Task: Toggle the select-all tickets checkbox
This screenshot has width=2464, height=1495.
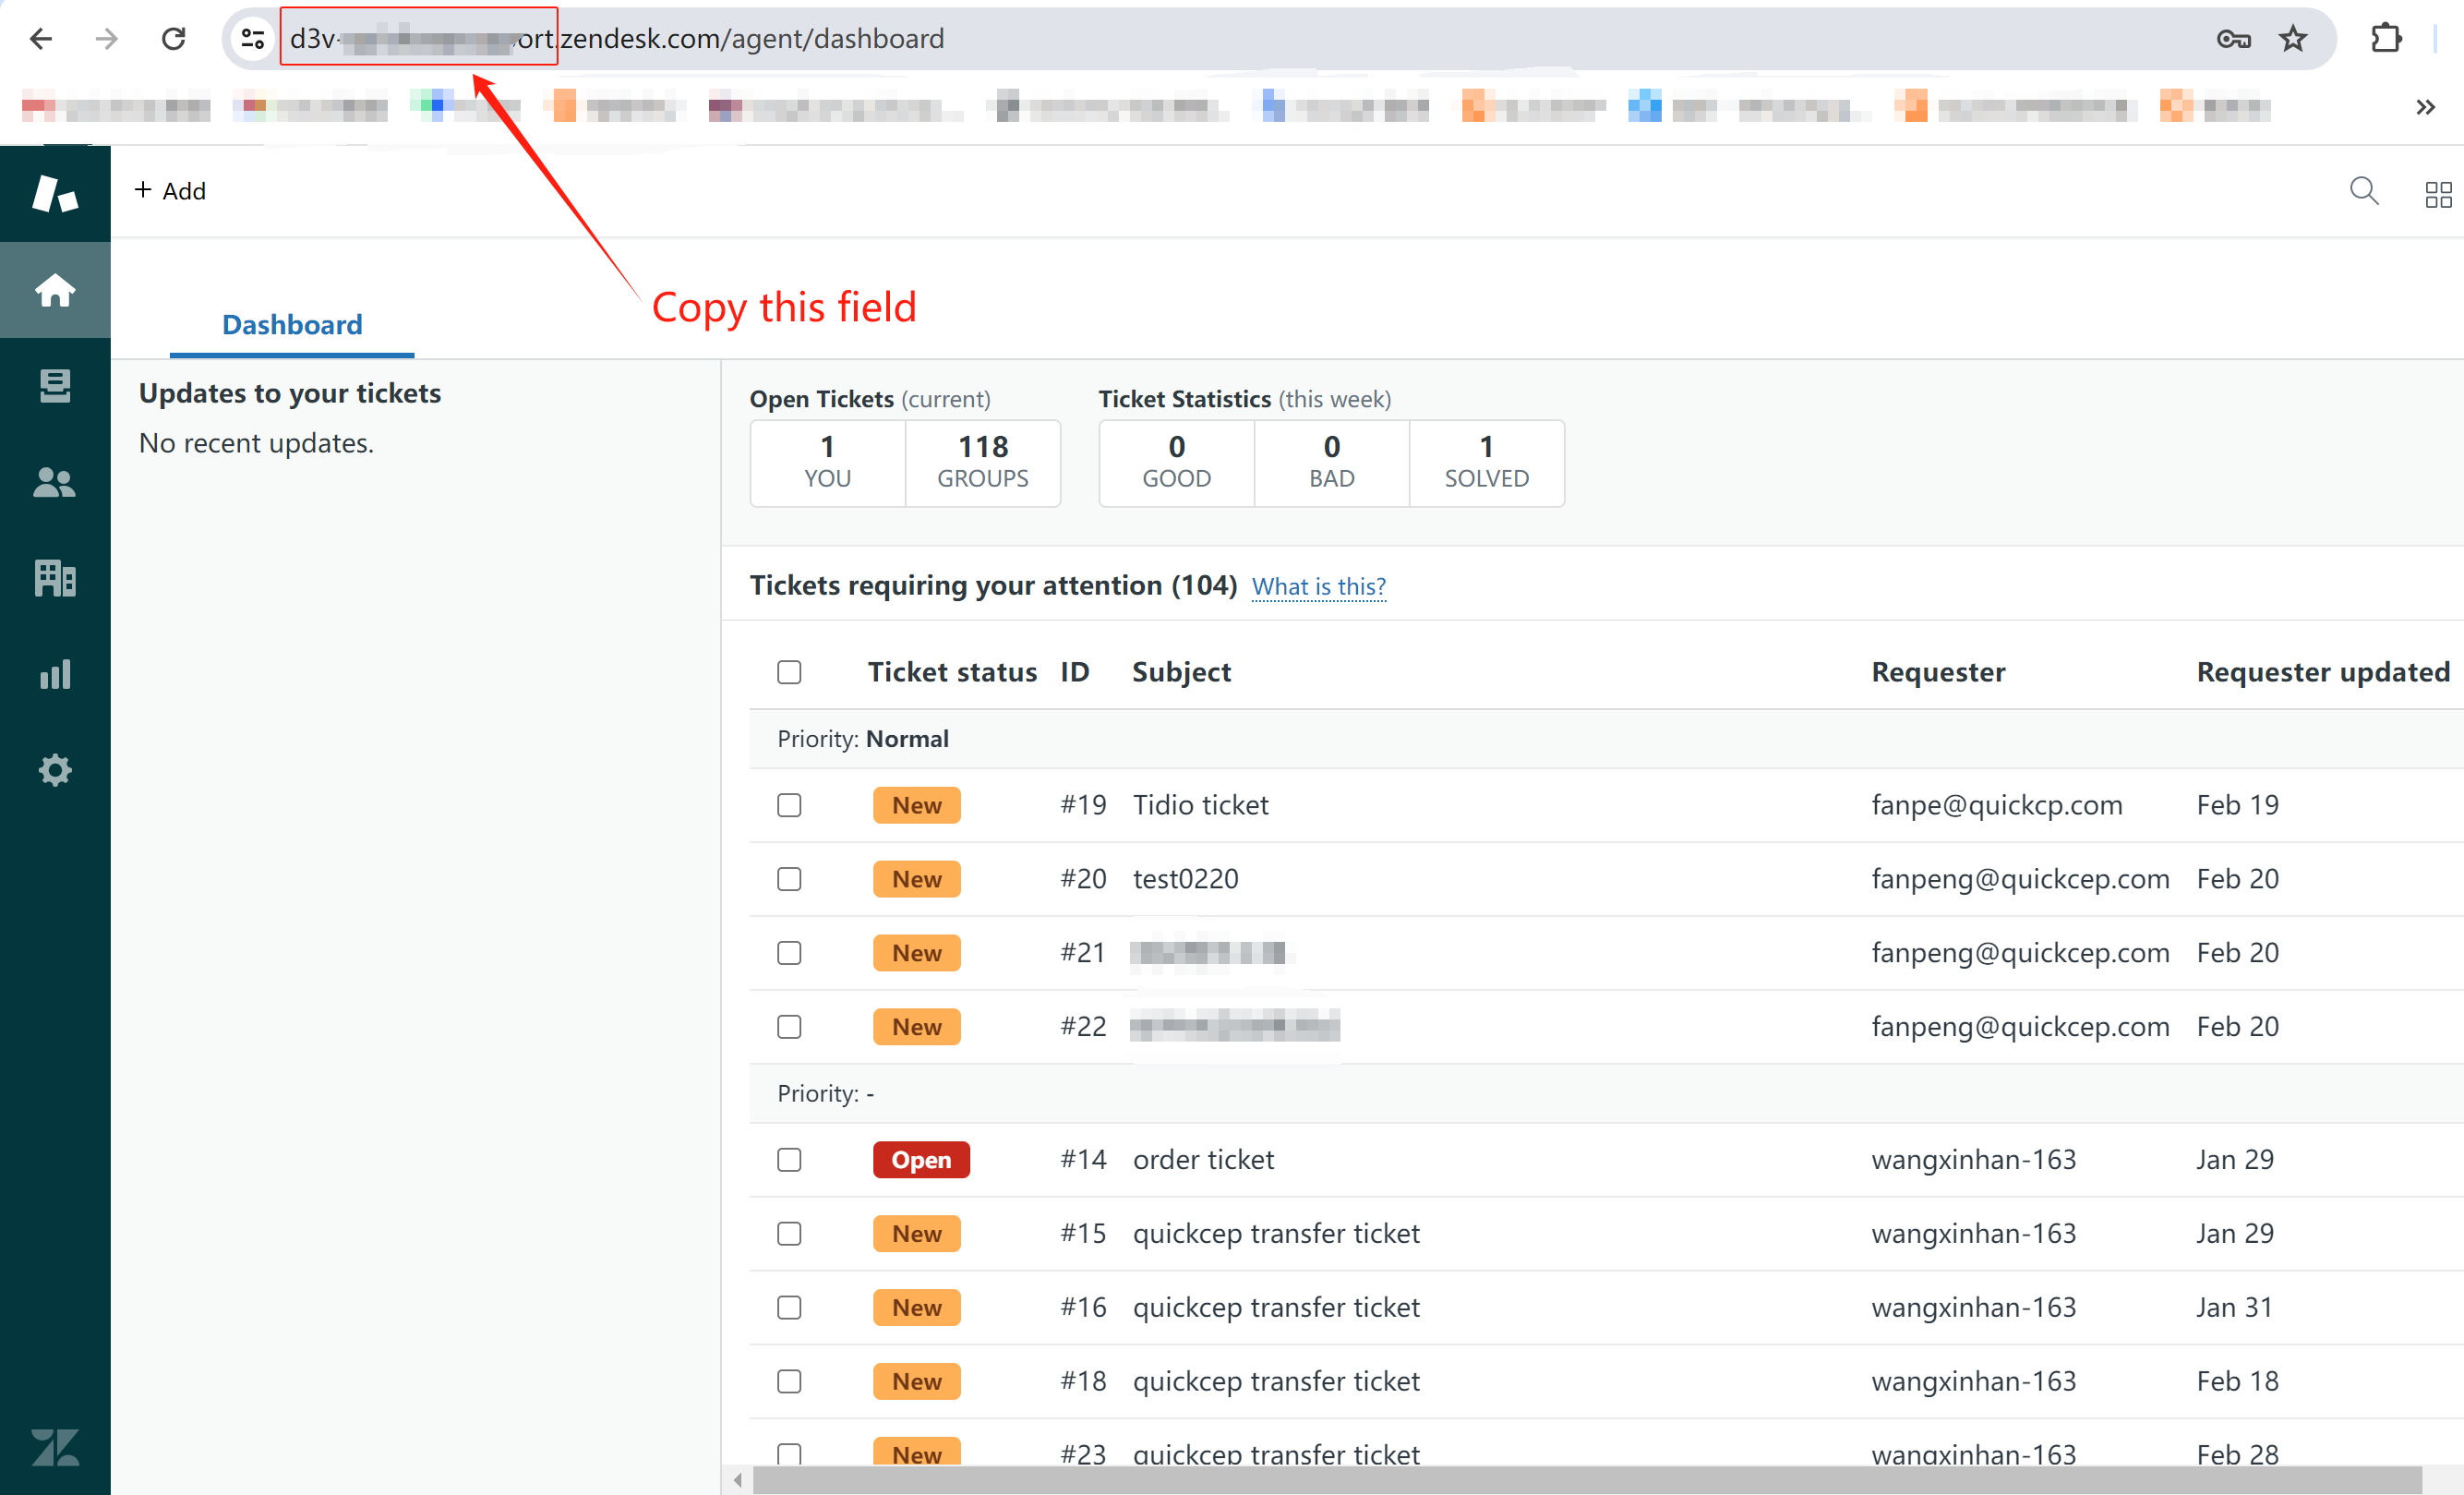Action: click(789, 672)
